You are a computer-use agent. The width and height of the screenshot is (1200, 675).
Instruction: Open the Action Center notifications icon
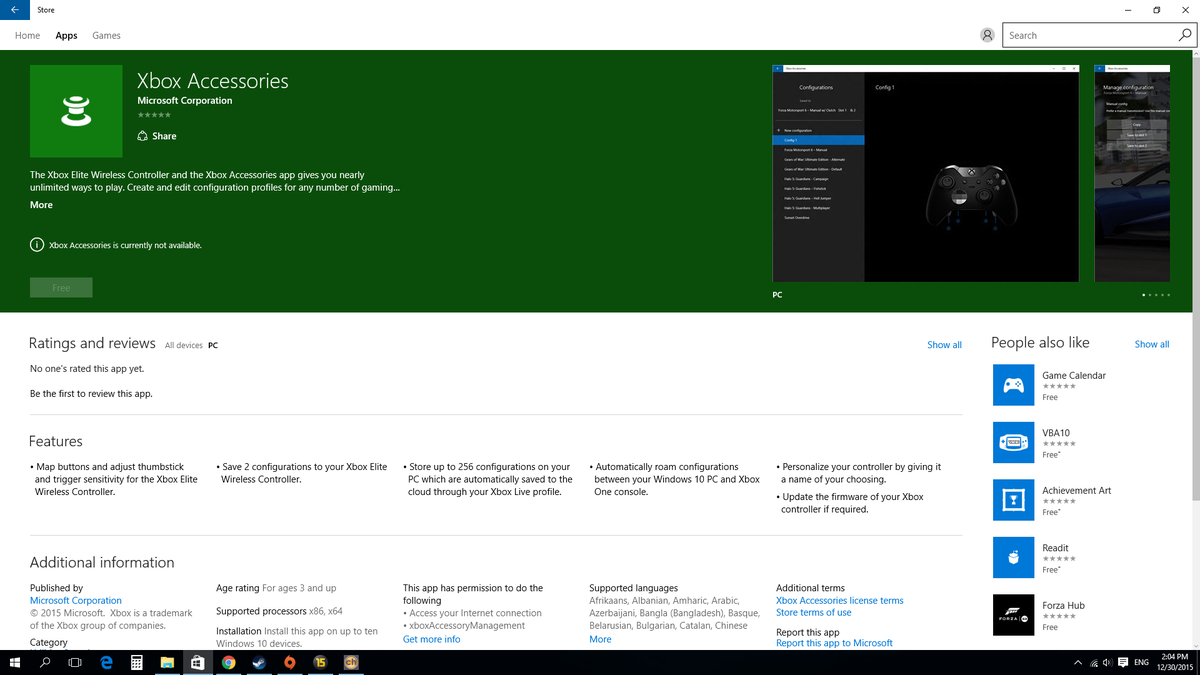click(1121, 662)
